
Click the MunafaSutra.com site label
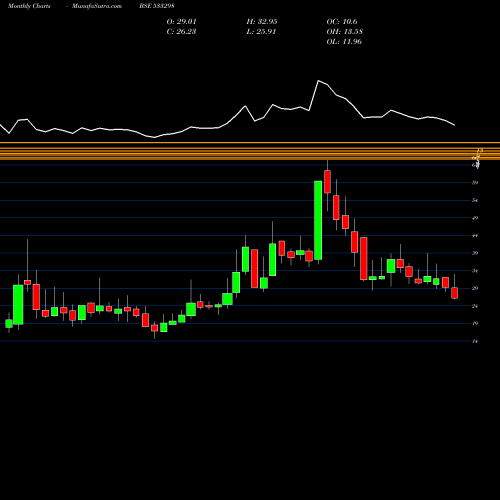[x=97, y=6]
